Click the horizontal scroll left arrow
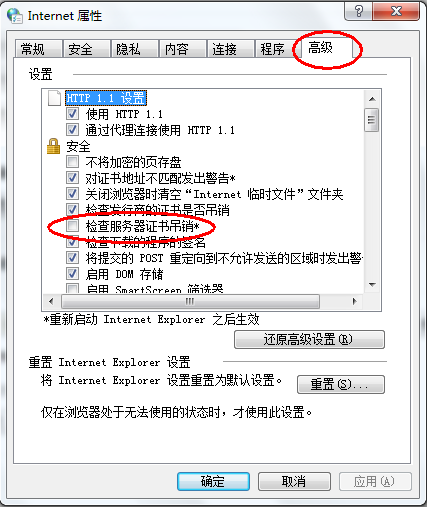 [x=51, y=301]
